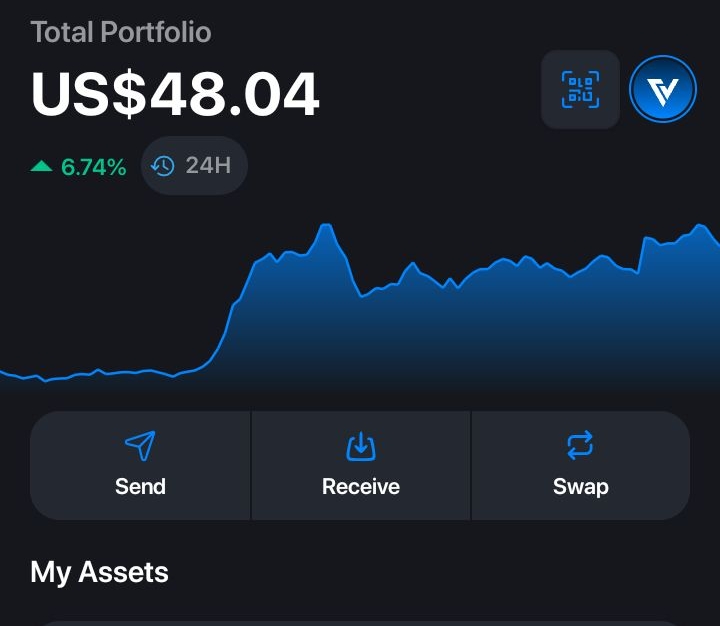The width and height of the screenshot is (720, 626).
Task: Select the Receive label
Action: click(x=361, y=486)
